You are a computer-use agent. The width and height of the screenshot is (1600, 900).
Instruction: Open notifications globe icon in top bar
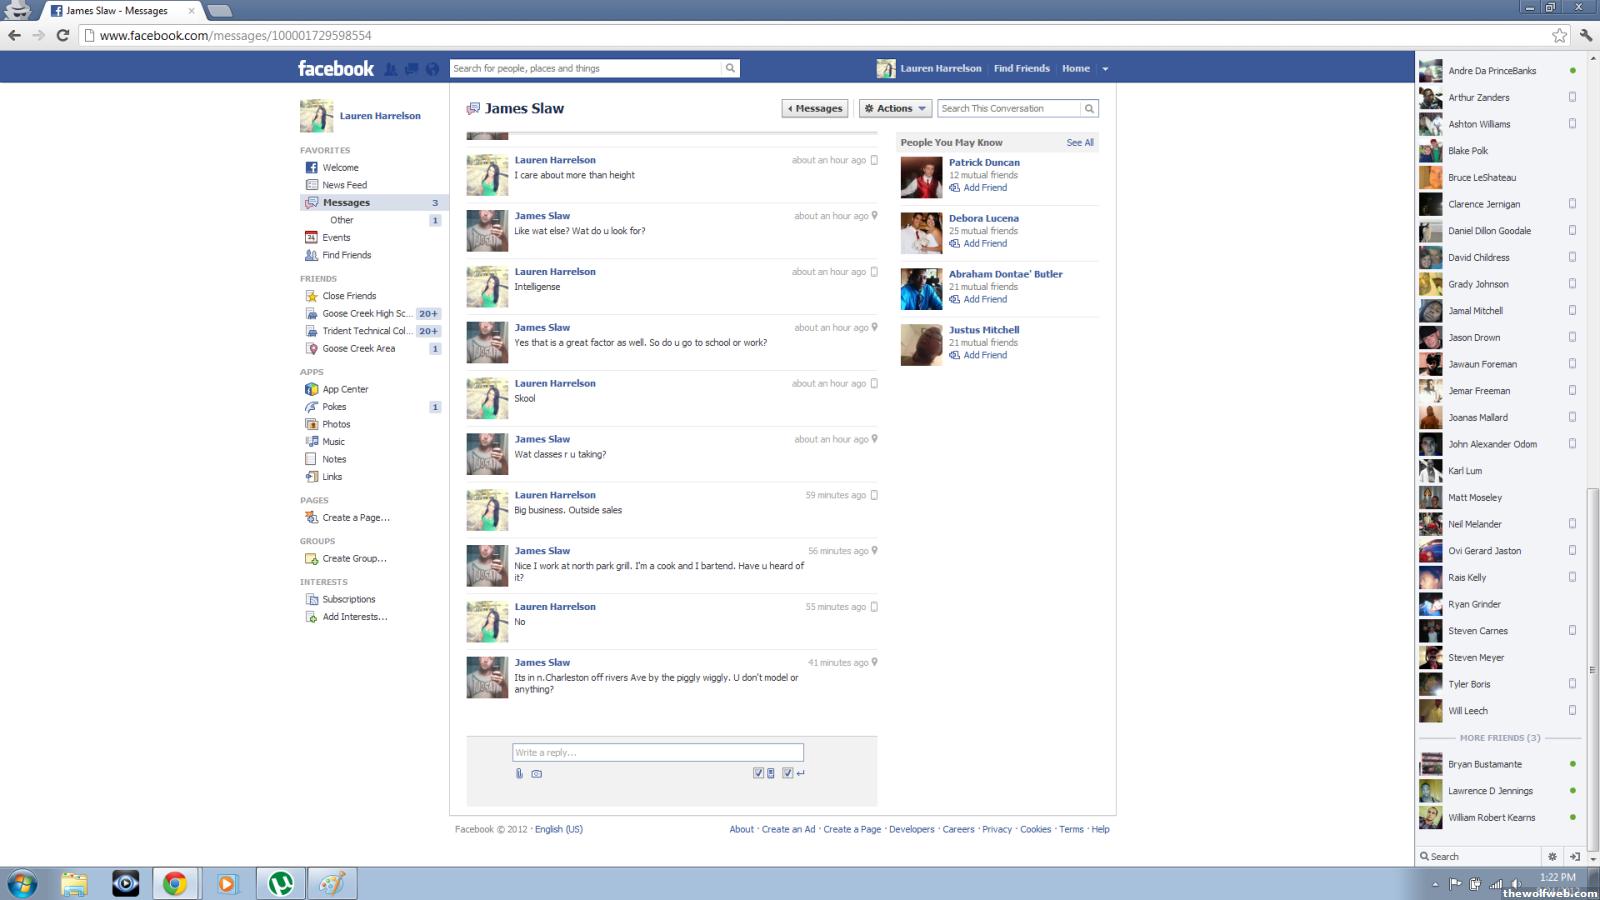pos(432,69)
